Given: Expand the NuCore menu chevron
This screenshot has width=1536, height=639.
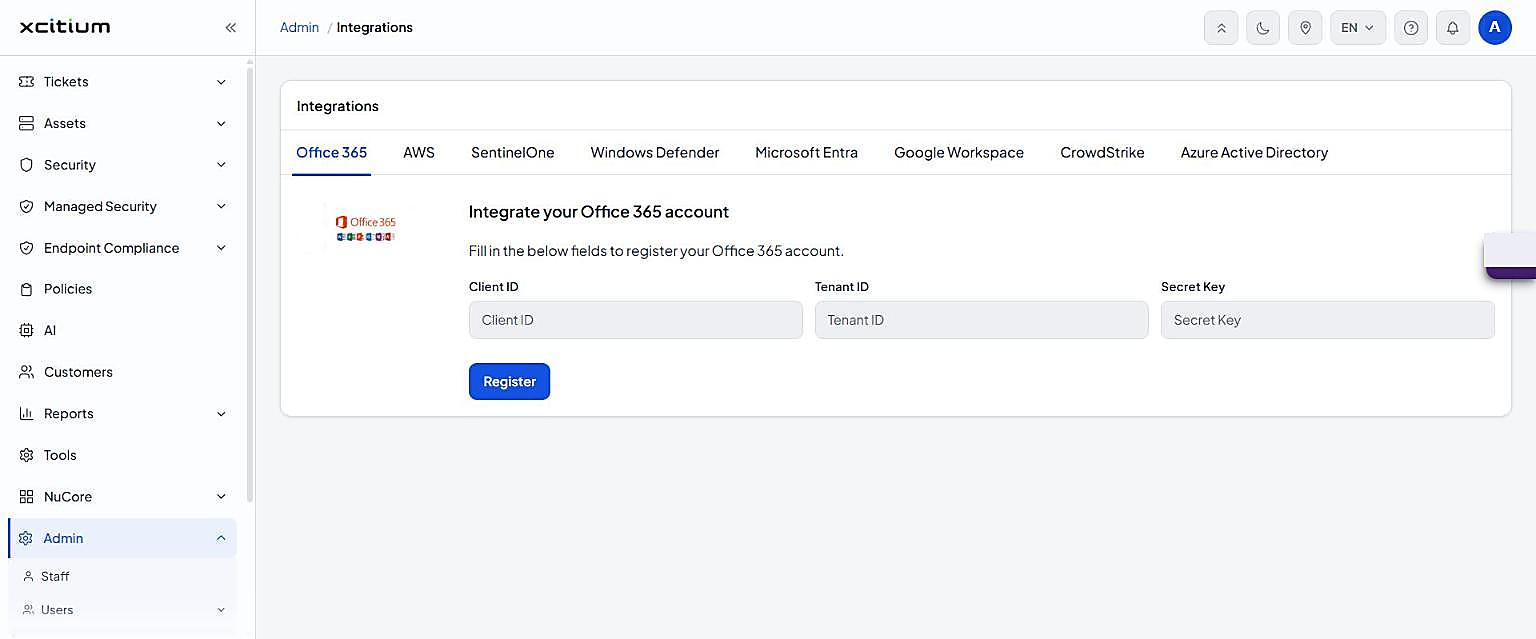Looking at the screenshot, I should (221, 496).
